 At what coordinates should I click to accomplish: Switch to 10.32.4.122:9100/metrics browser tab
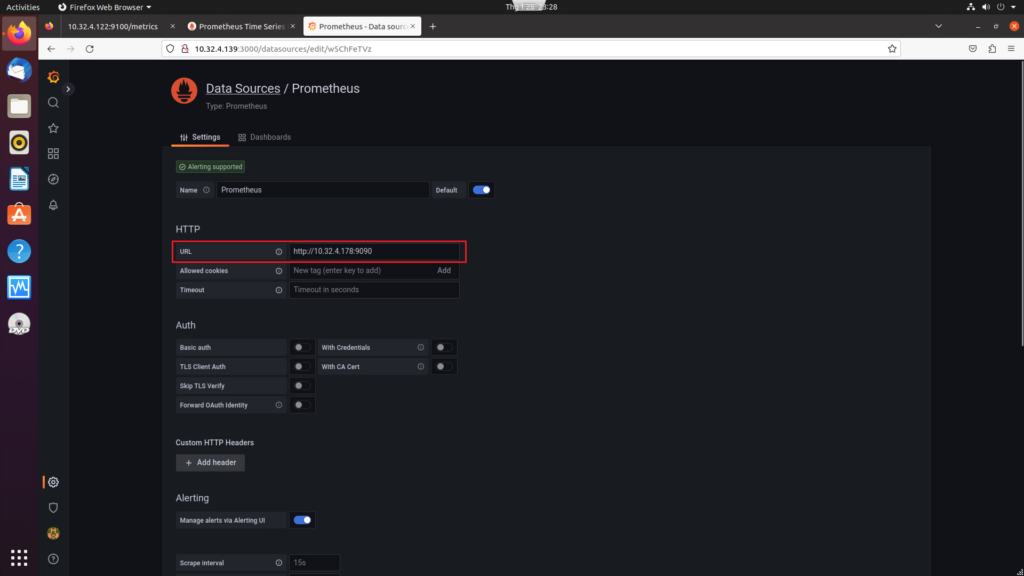click(x=113, y=27)
